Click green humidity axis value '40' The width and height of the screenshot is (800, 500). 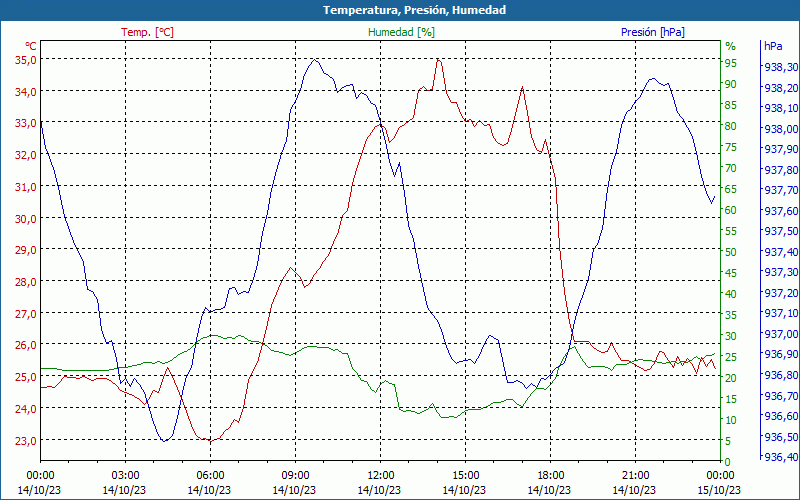[x=731, y=294]
